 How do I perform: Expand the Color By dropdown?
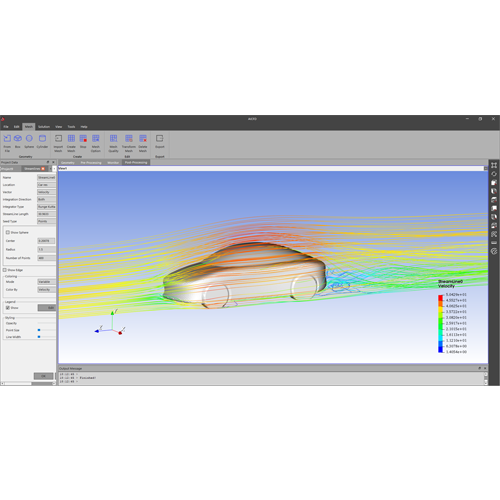(x=46, y=290)
